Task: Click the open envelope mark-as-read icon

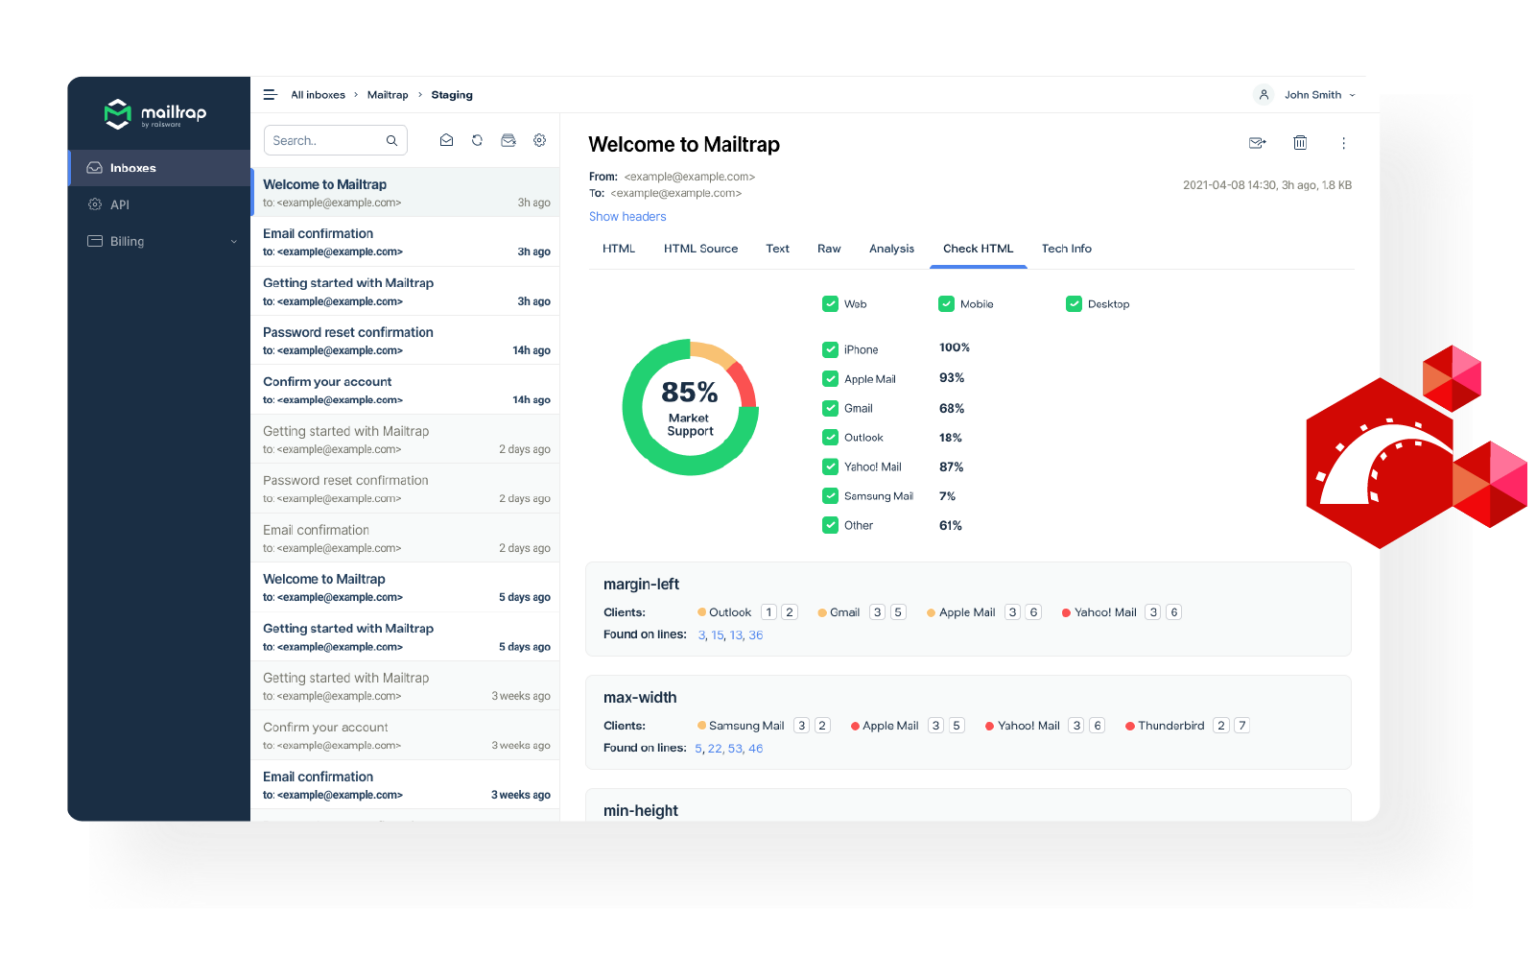Action: click(446, 141)
